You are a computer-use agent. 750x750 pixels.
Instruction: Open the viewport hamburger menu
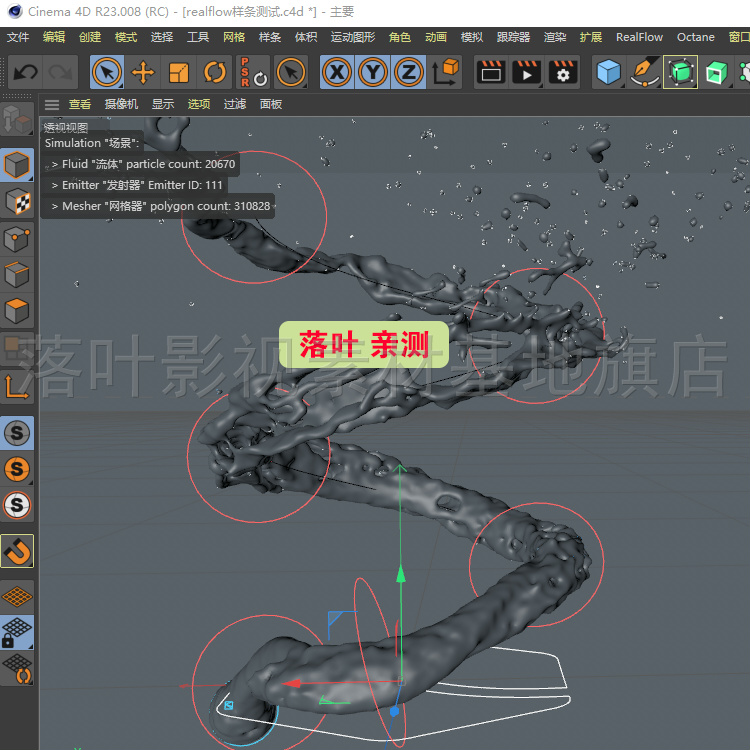coord(52,104)
